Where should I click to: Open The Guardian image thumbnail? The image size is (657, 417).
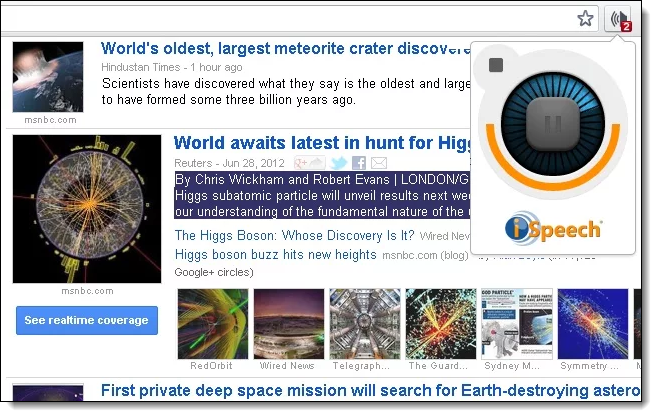point(441,324)
